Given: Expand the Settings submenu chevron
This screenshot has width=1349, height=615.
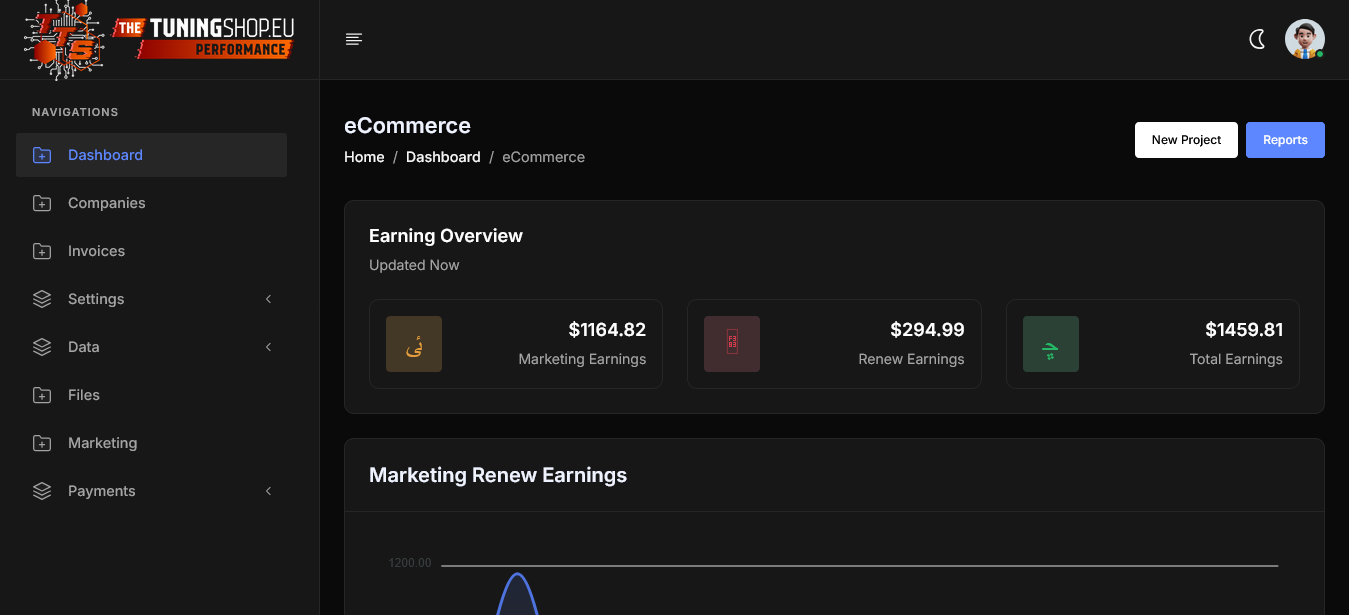Looking at the screenshot, I should [x=268, y=299].
